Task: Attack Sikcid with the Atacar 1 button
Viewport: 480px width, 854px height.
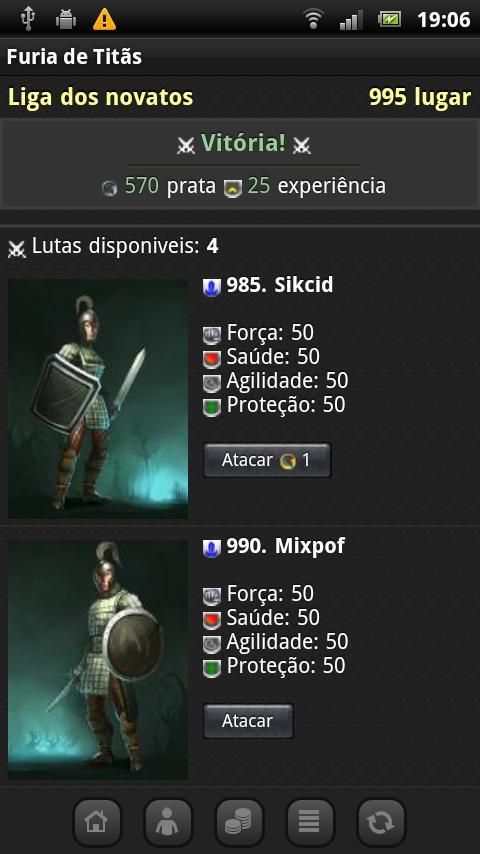Action: tap(267, 460)
